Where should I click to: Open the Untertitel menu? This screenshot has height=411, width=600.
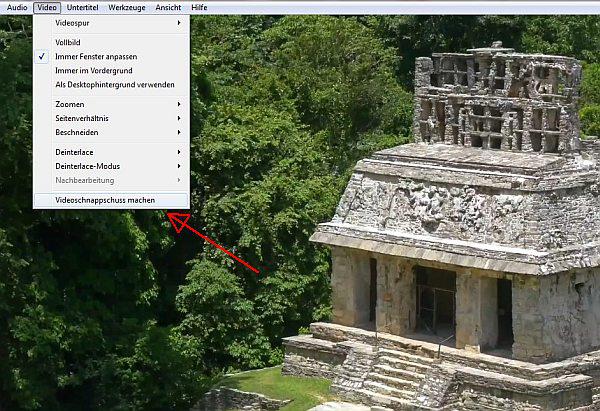[x=84, y=7]
